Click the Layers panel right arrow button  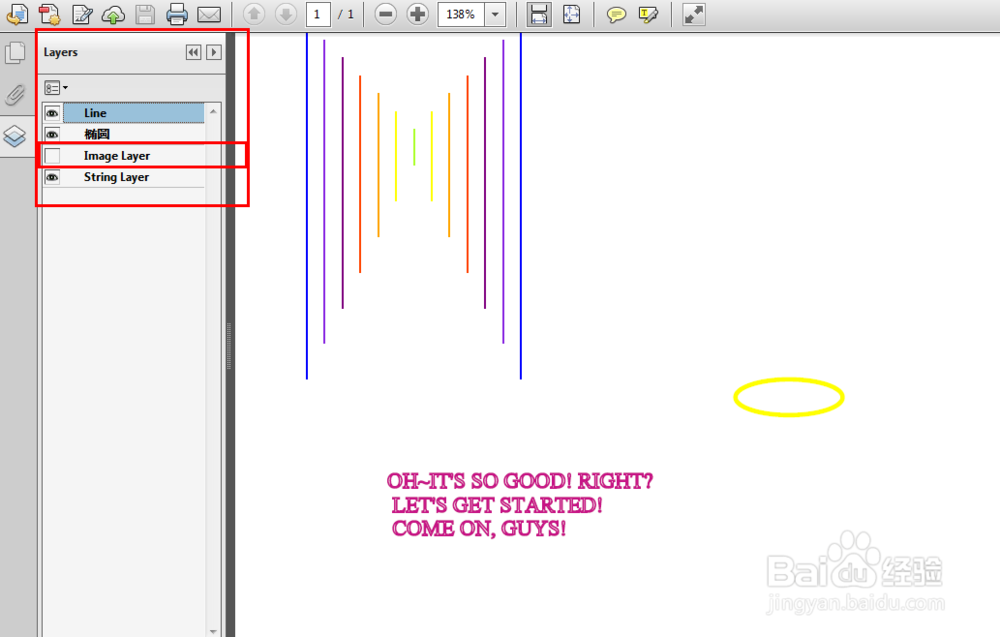tap(214, 52)
